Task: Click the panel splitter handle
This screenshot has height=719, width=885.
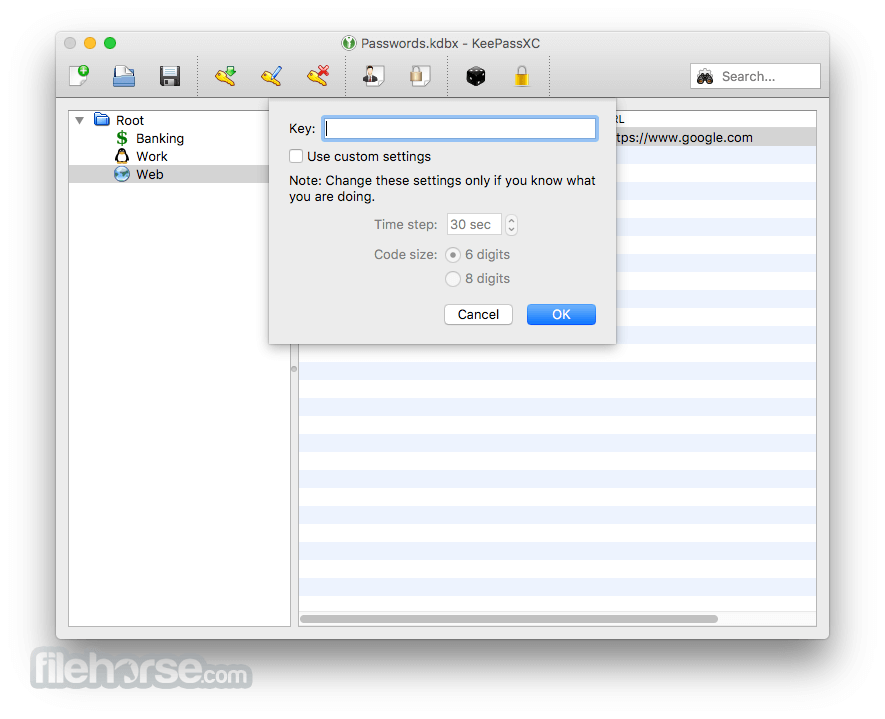Action: 294,369
